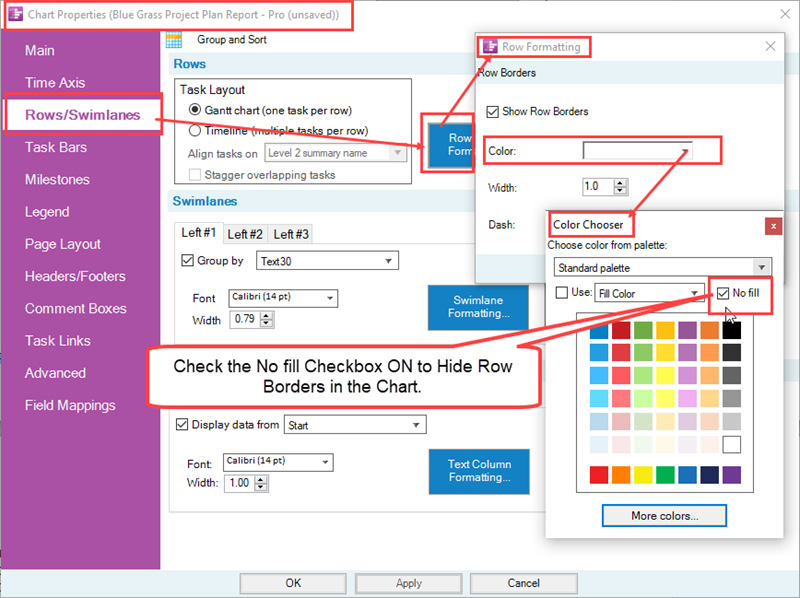Click Text Column Formatting button
The width and height of the screenshot is (800, 598).
pyautogui.click(x=479, y=471)
